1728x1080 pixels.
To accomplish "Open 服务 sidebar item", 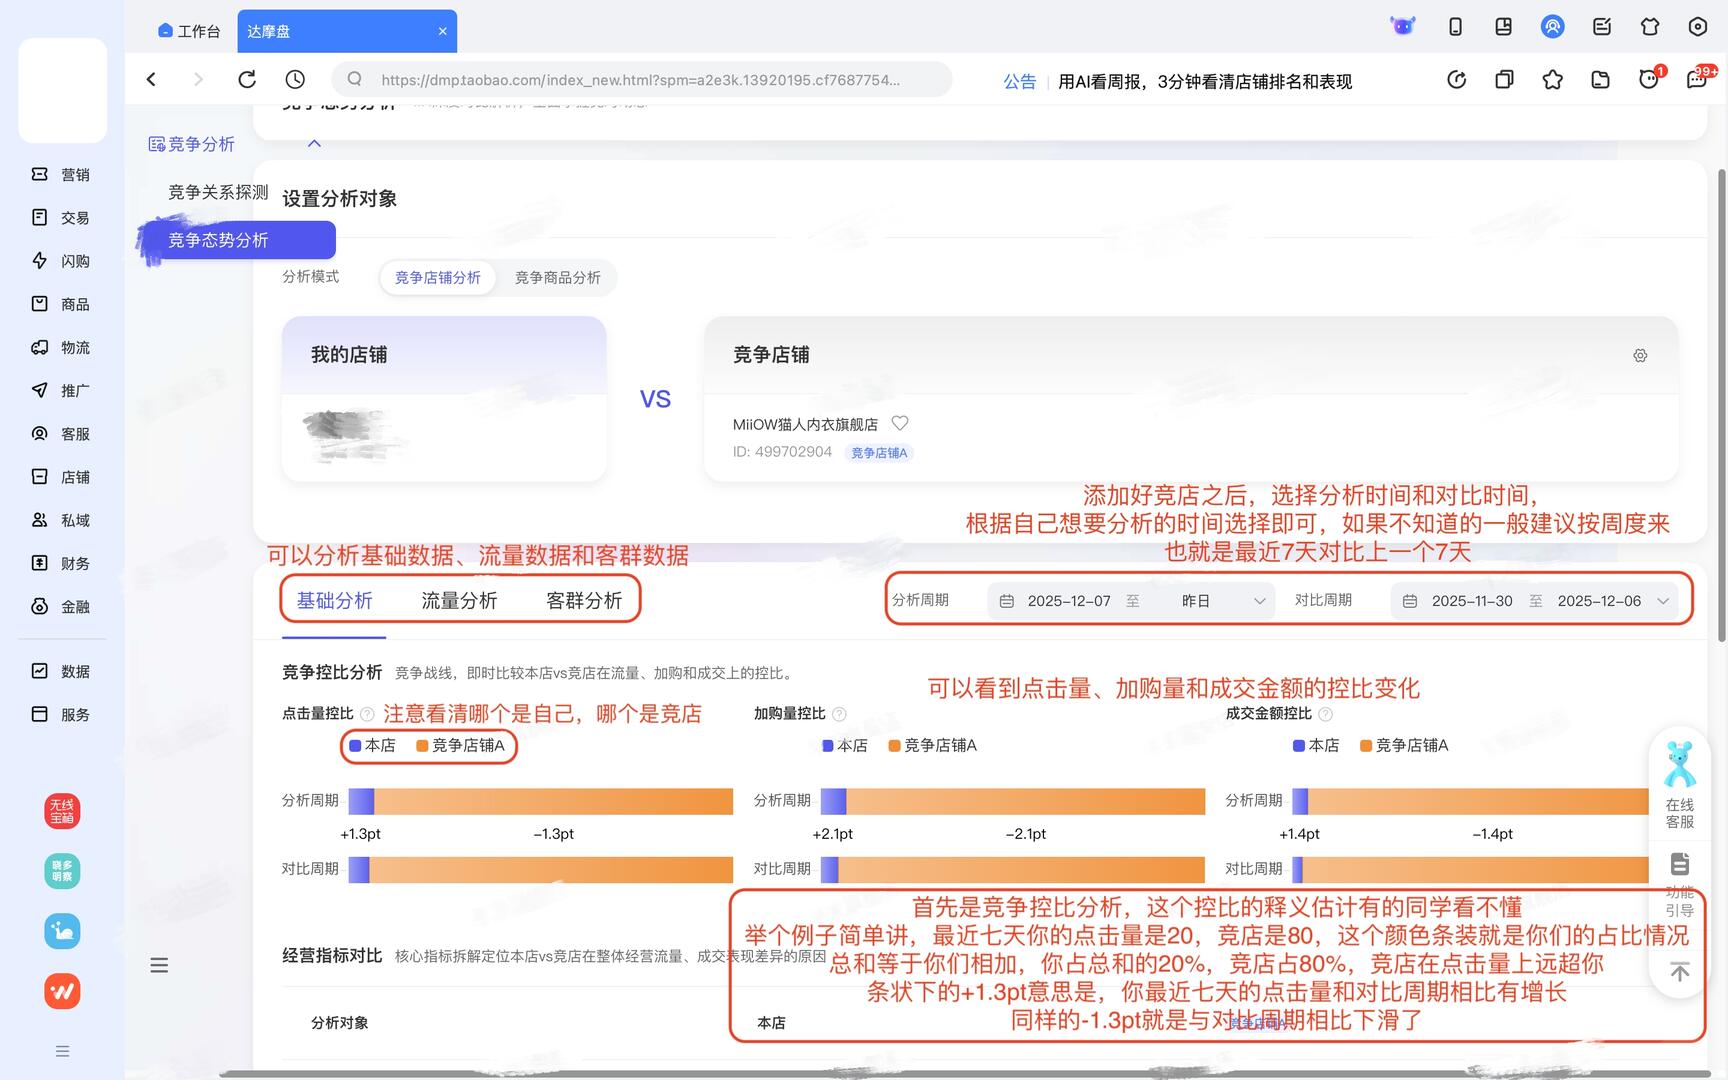I will pyautogui.click(x=61, y=714).
